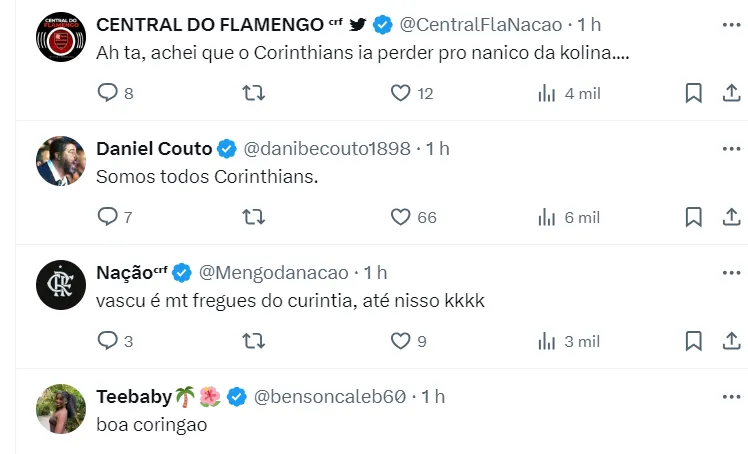
Task: Bookmark Central do Flamengo's tweet
Action: click(x=693, y=93)
